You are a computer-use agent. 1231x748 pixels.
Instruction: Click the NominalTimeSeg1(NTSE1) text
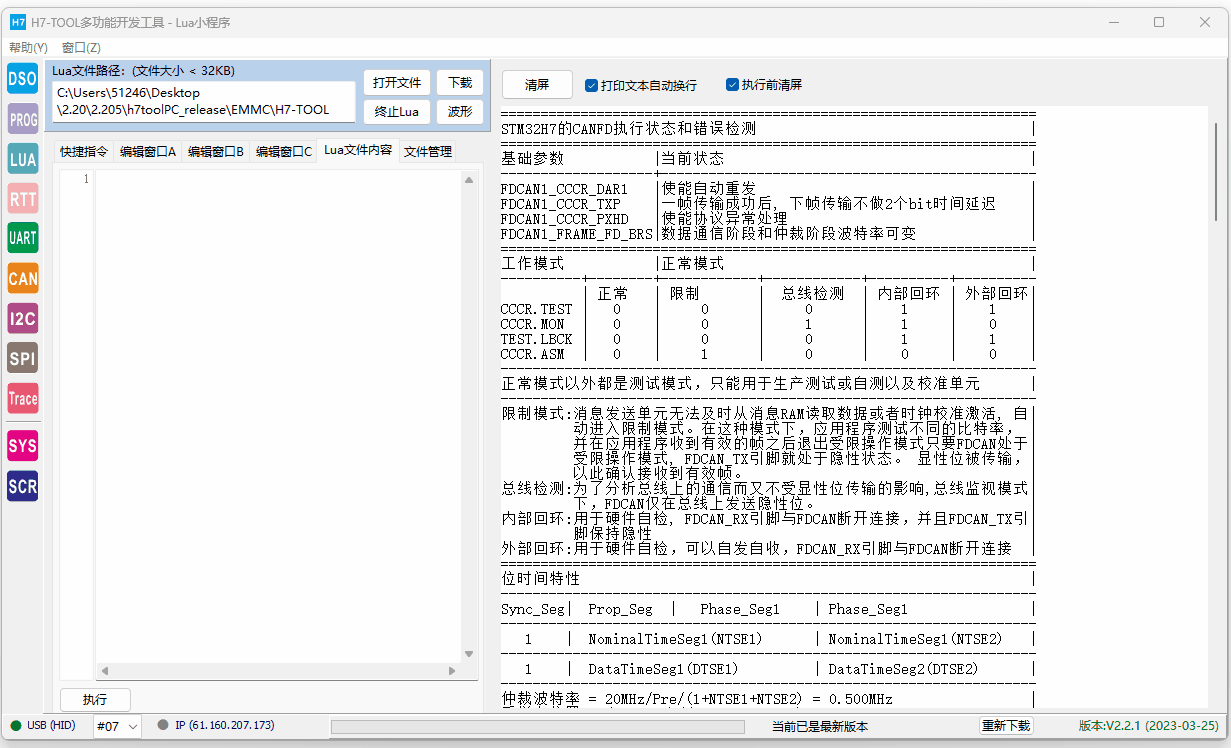675,639
